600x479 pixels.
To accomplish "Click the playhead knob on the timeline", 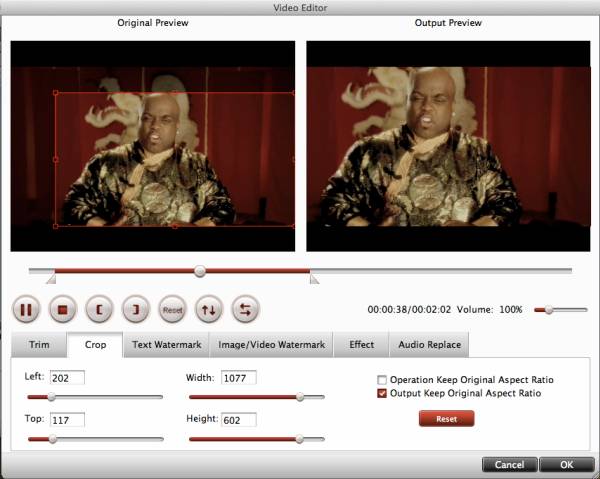I will pyautogui.click(x=199, y=271).
